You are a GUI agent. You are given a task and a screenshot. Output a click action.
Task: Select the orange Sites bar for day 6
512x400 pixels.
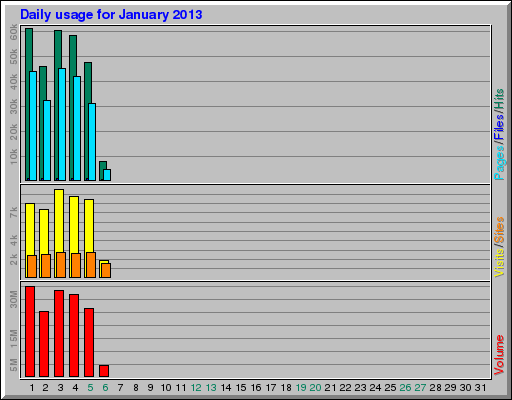106,270
